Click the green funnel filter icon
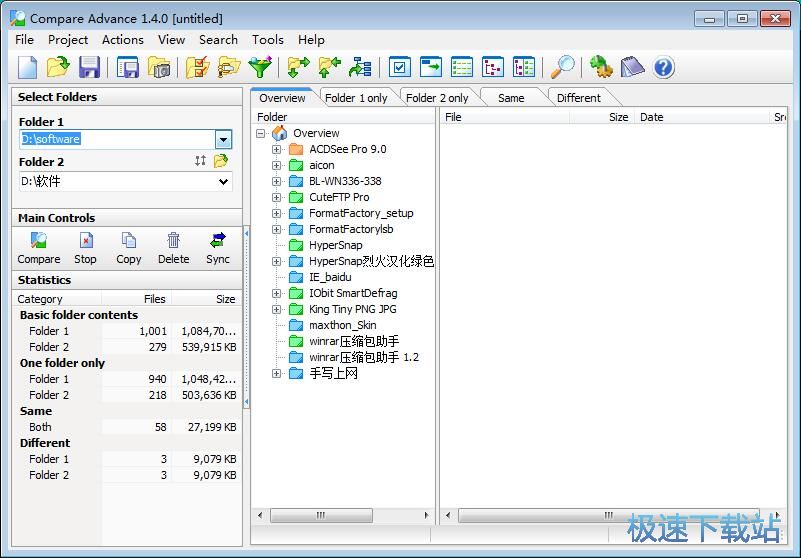801x558 pixels. [x=260, y=67]
